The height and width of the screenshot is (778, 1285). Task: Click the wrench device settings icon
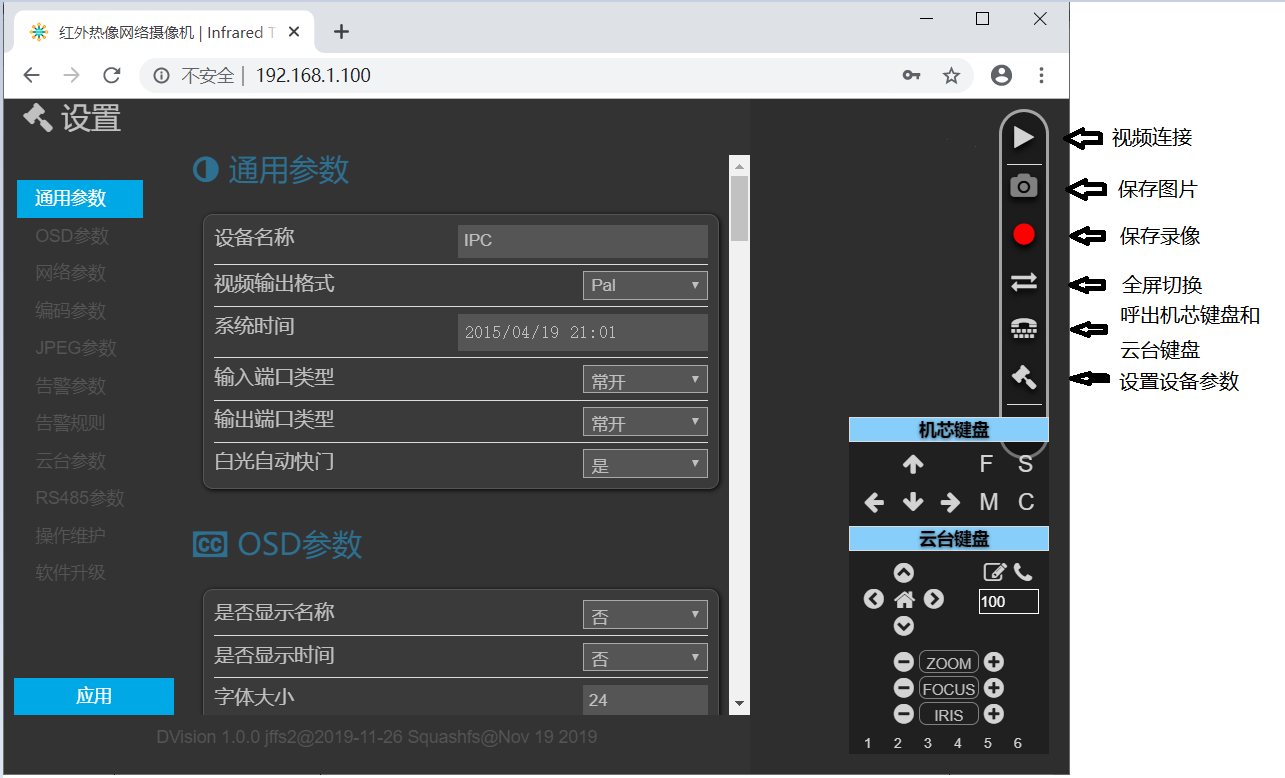pyautogui.click(x=1023, y=377)
